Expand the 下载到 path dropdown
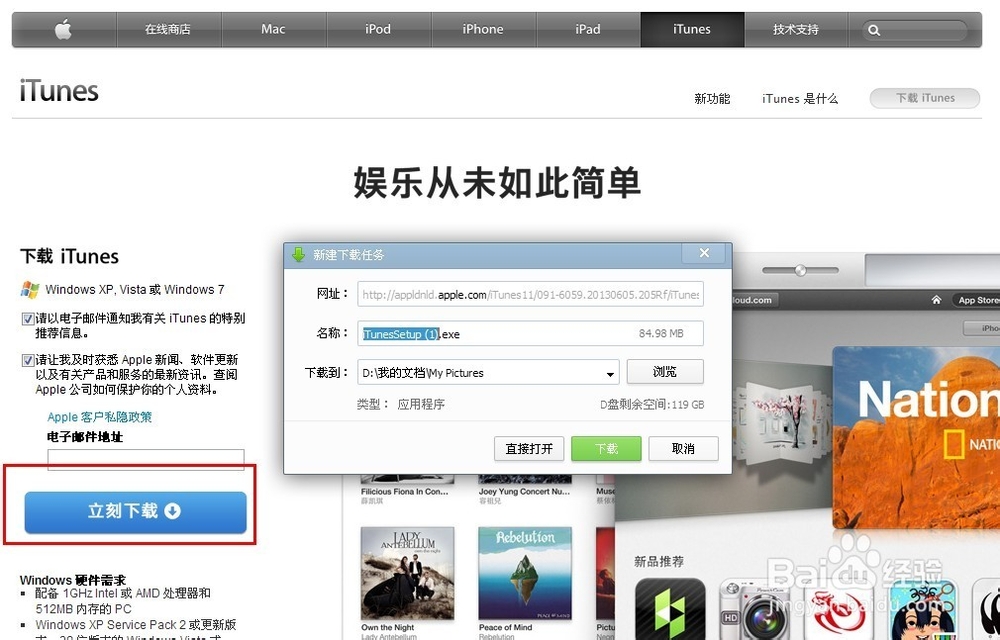This screenshot has width=1000, height=640. click(610, 374)
